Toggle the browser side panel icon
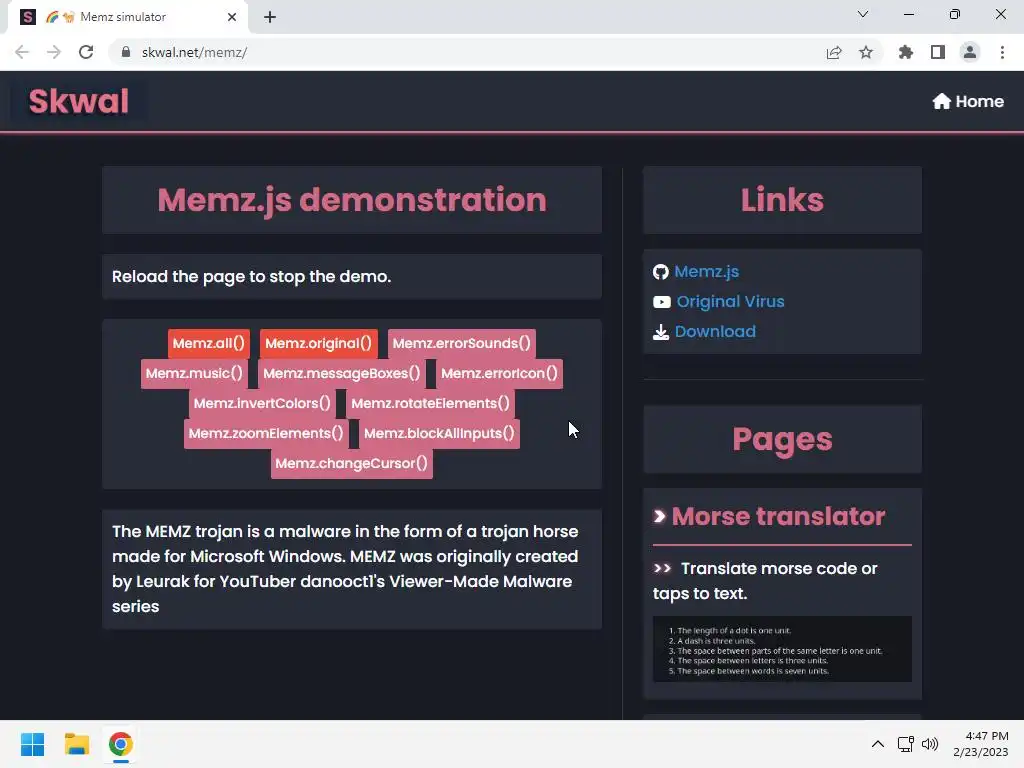This screenshot has height=768, width=1024. (x=938, y=52)
